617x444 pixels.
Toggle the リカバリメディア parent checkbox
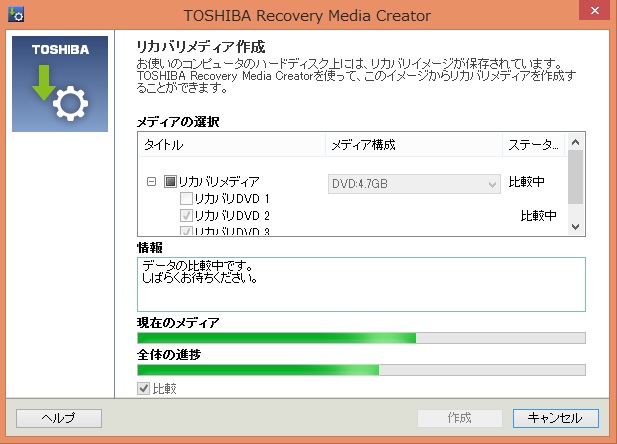[x=170, y=183]
